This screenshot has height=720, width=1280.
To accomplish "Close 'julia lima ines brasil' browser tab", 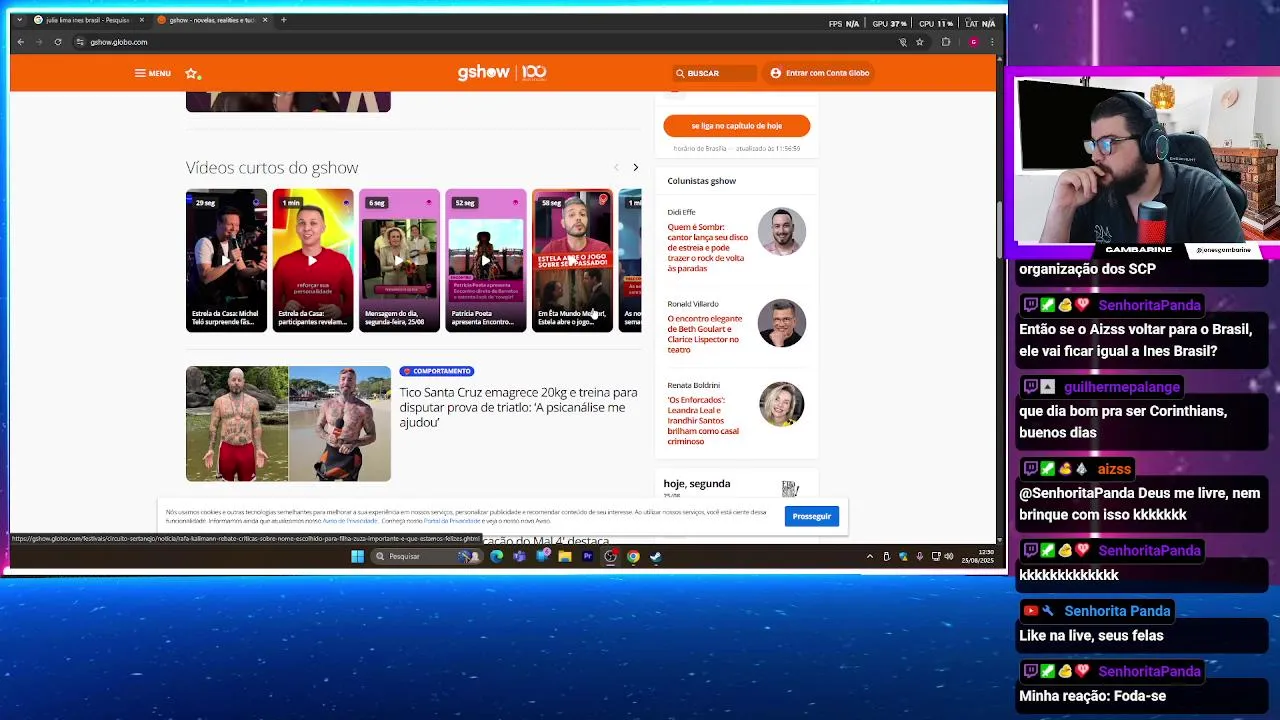I will (x=142, y=20).
